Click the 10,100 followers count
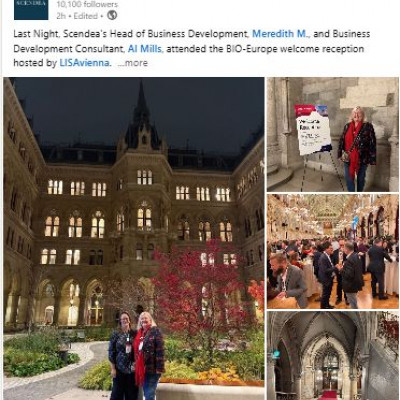Screen dimensions: 400x400 click(x=87, y=4)
